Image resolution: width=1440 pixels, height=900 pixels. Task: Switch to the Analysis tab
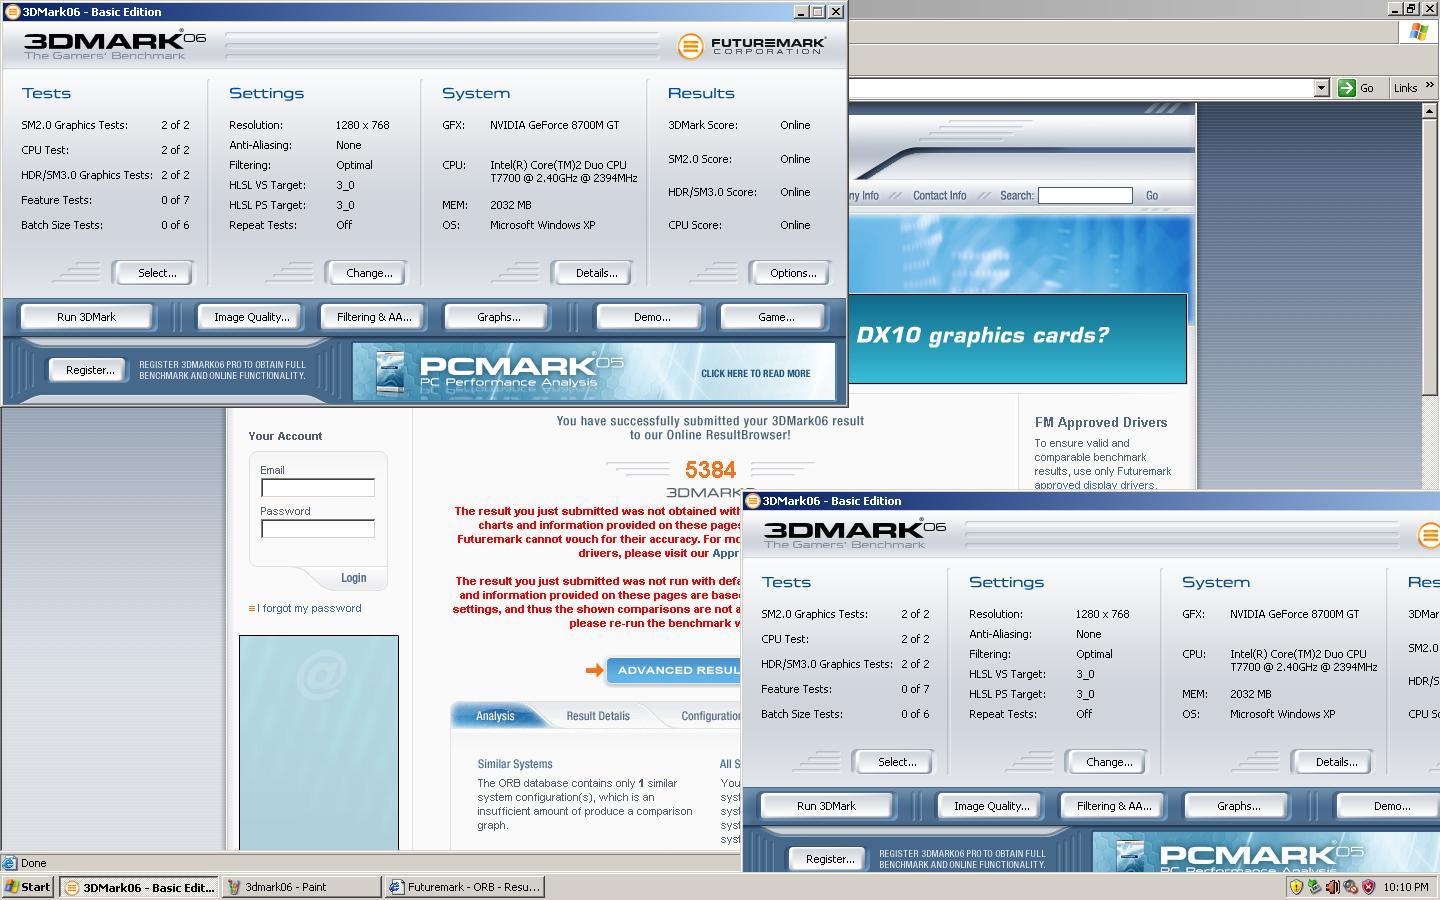(495, 716)
